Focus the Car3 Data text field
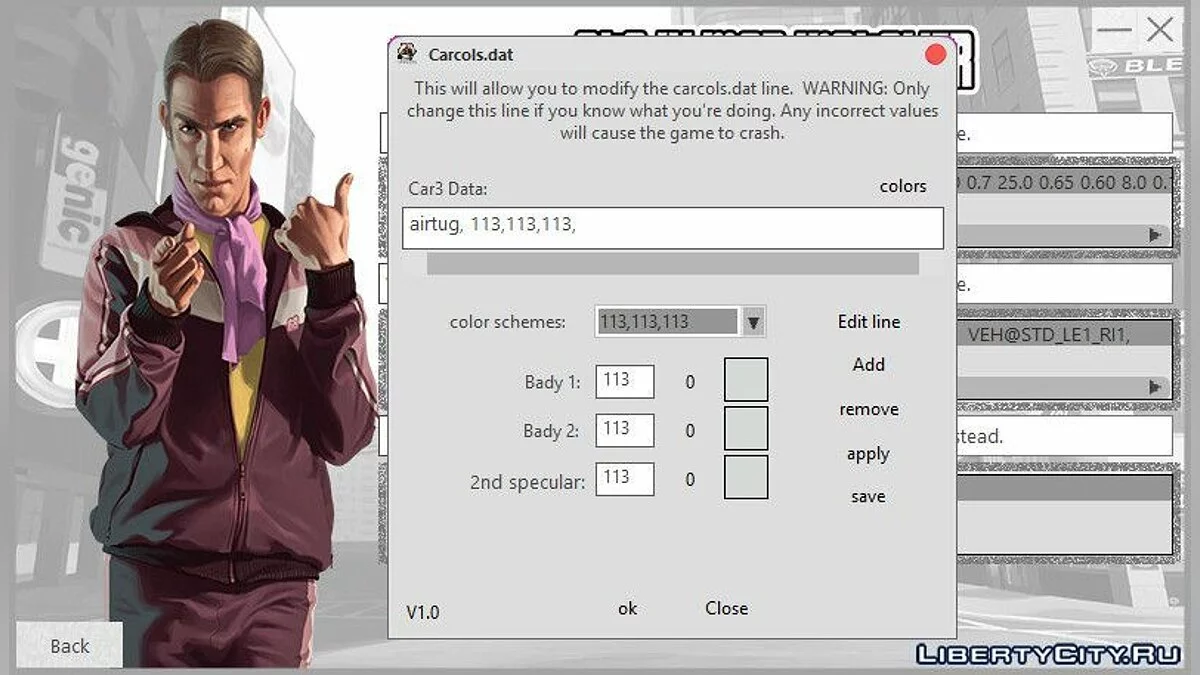Image resolution: width=1200 pixels, height=675 pixels. tap(672, 227)
